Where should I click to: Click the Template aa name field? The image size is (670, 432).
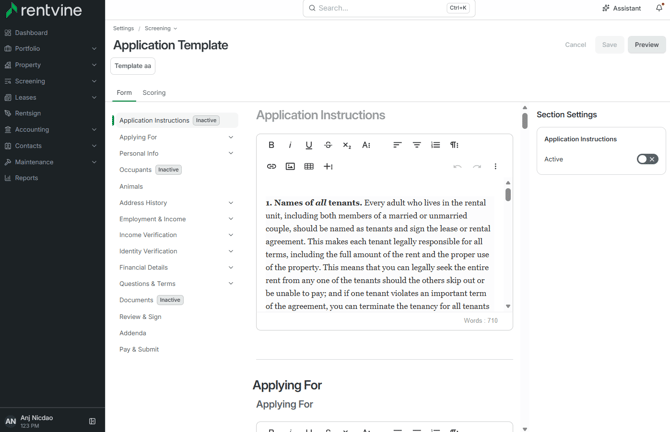click(x=133, y=66)
